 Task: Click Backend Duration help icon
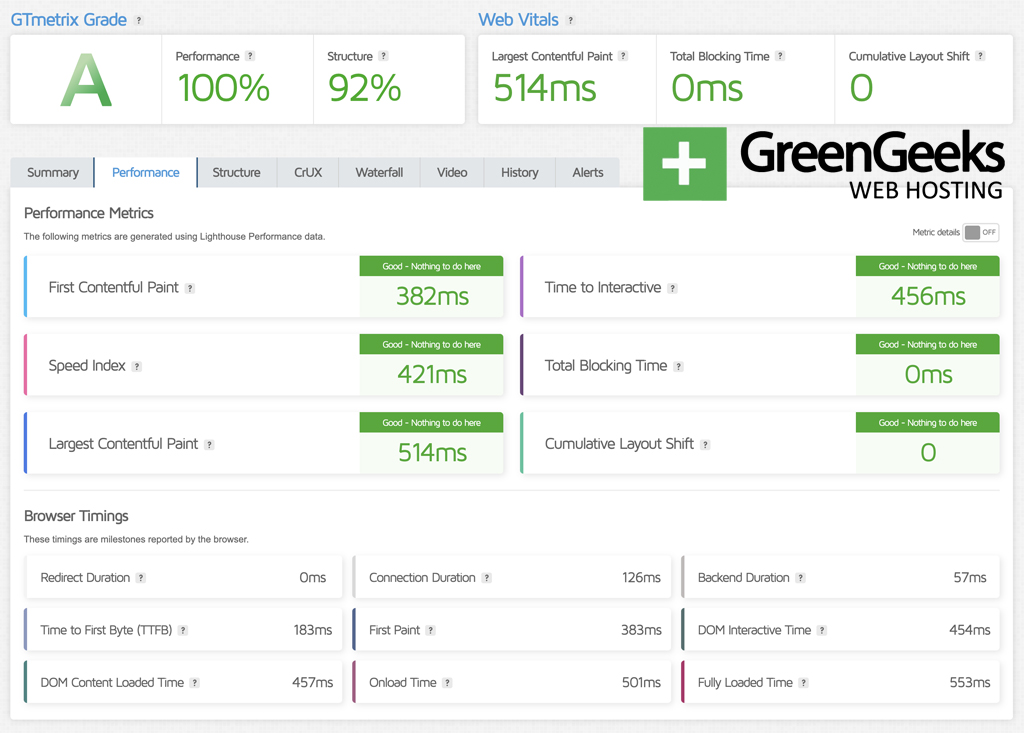800,578
